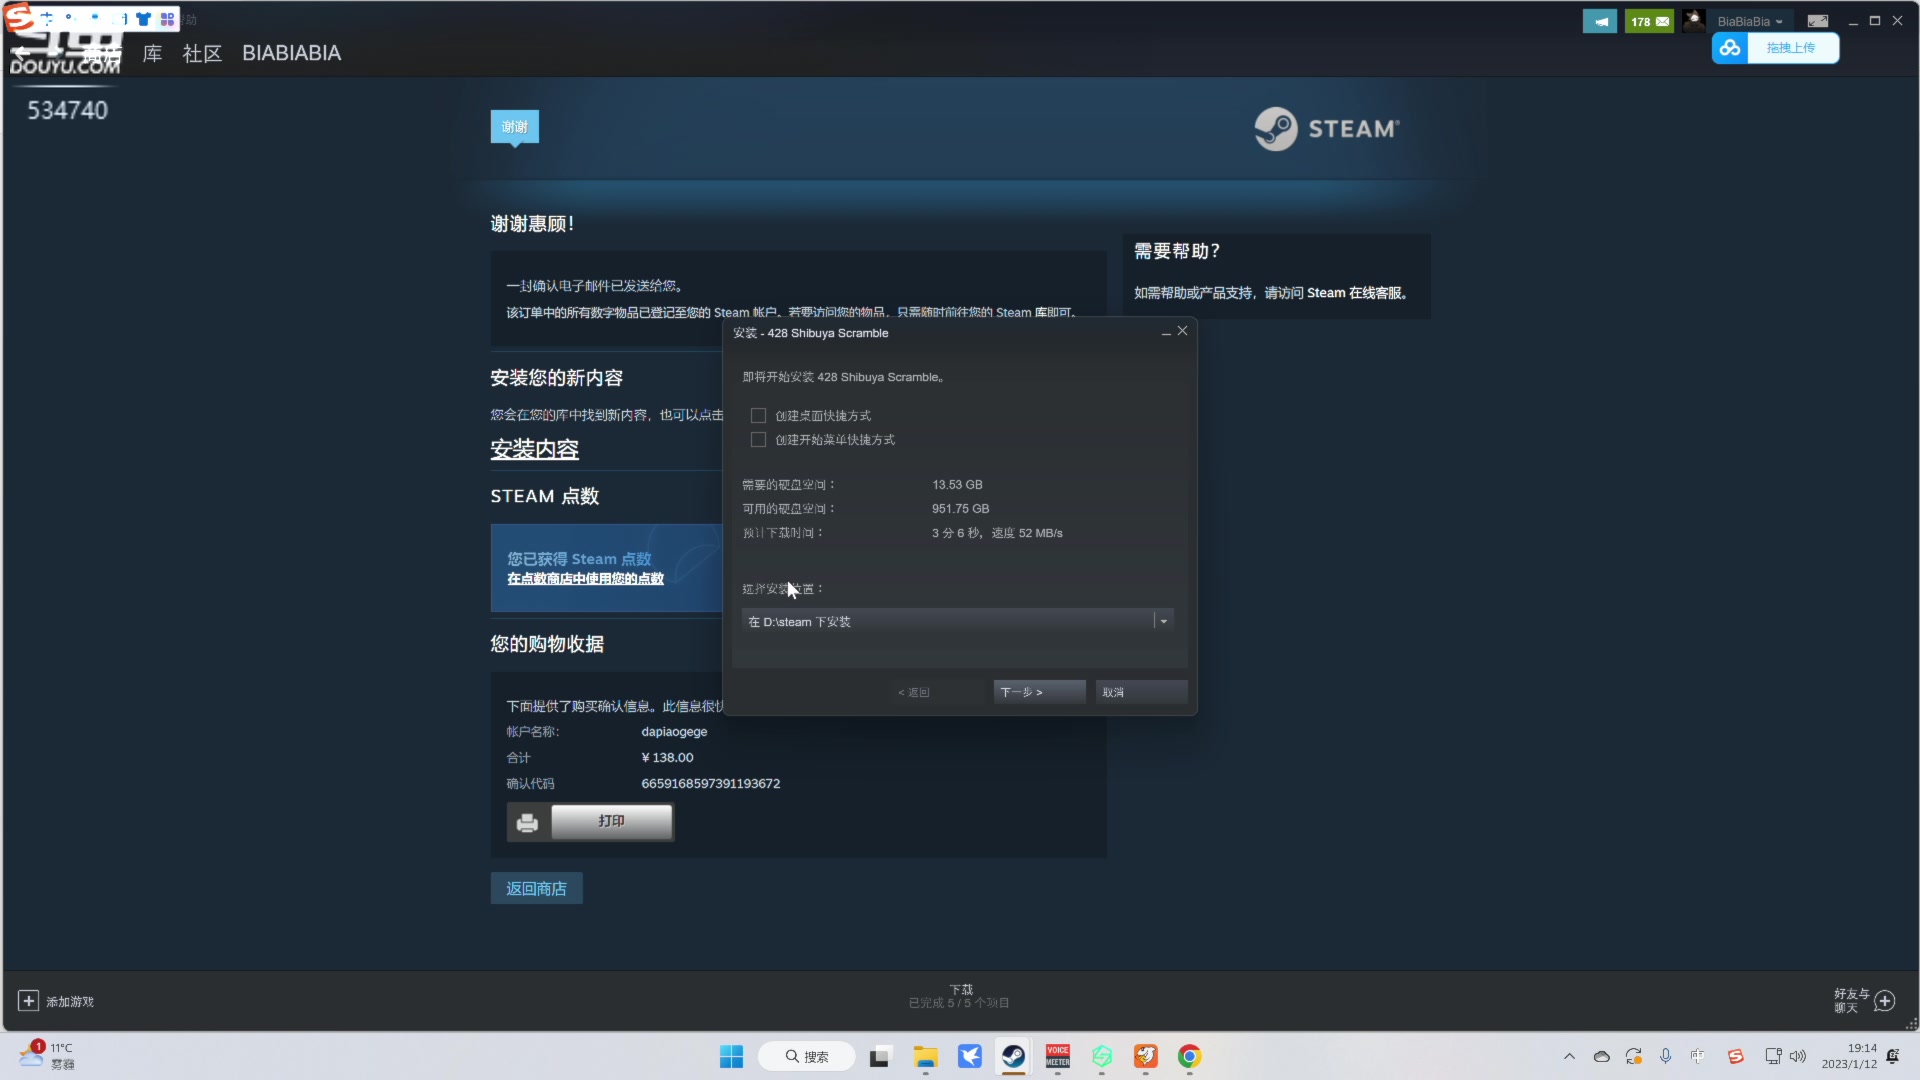Screen dimensions: 1920x1080
Task: Click the 打印 print button
Action: pos(611,821)
